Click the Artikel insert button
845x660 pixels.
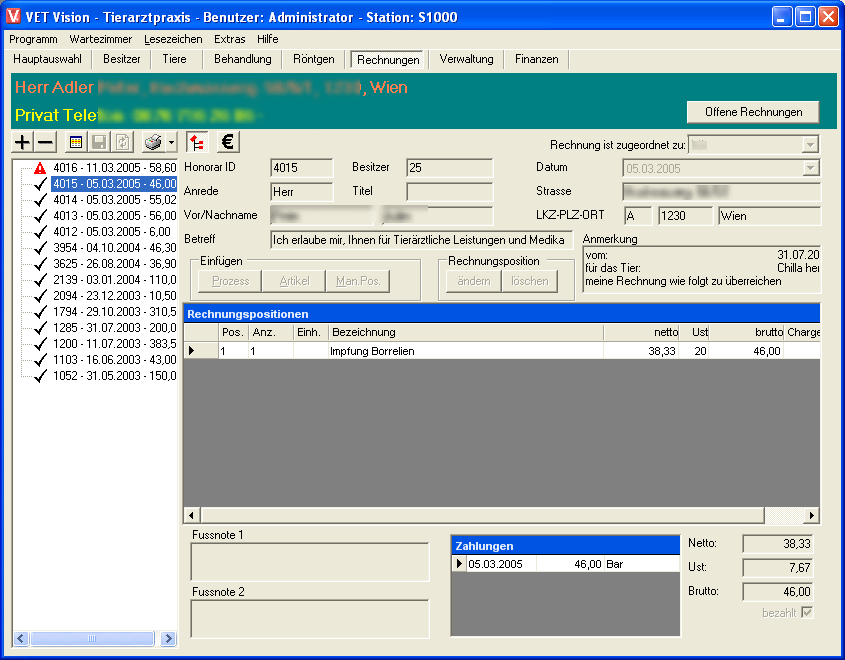coord(294,281)
